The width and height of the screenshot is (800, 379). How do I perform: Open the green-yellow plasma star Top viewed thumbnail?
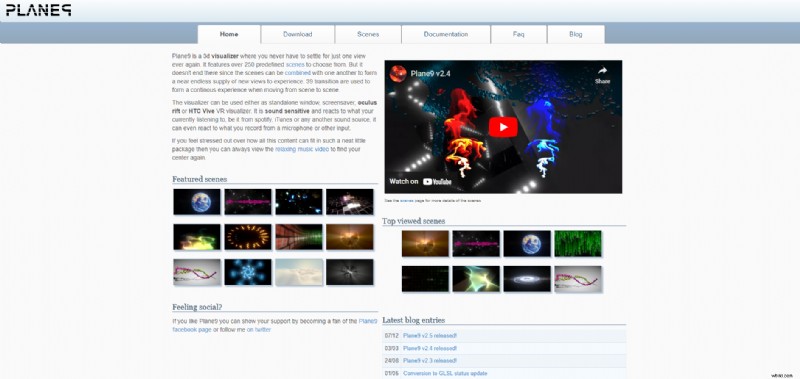click(x=476, y=279)
